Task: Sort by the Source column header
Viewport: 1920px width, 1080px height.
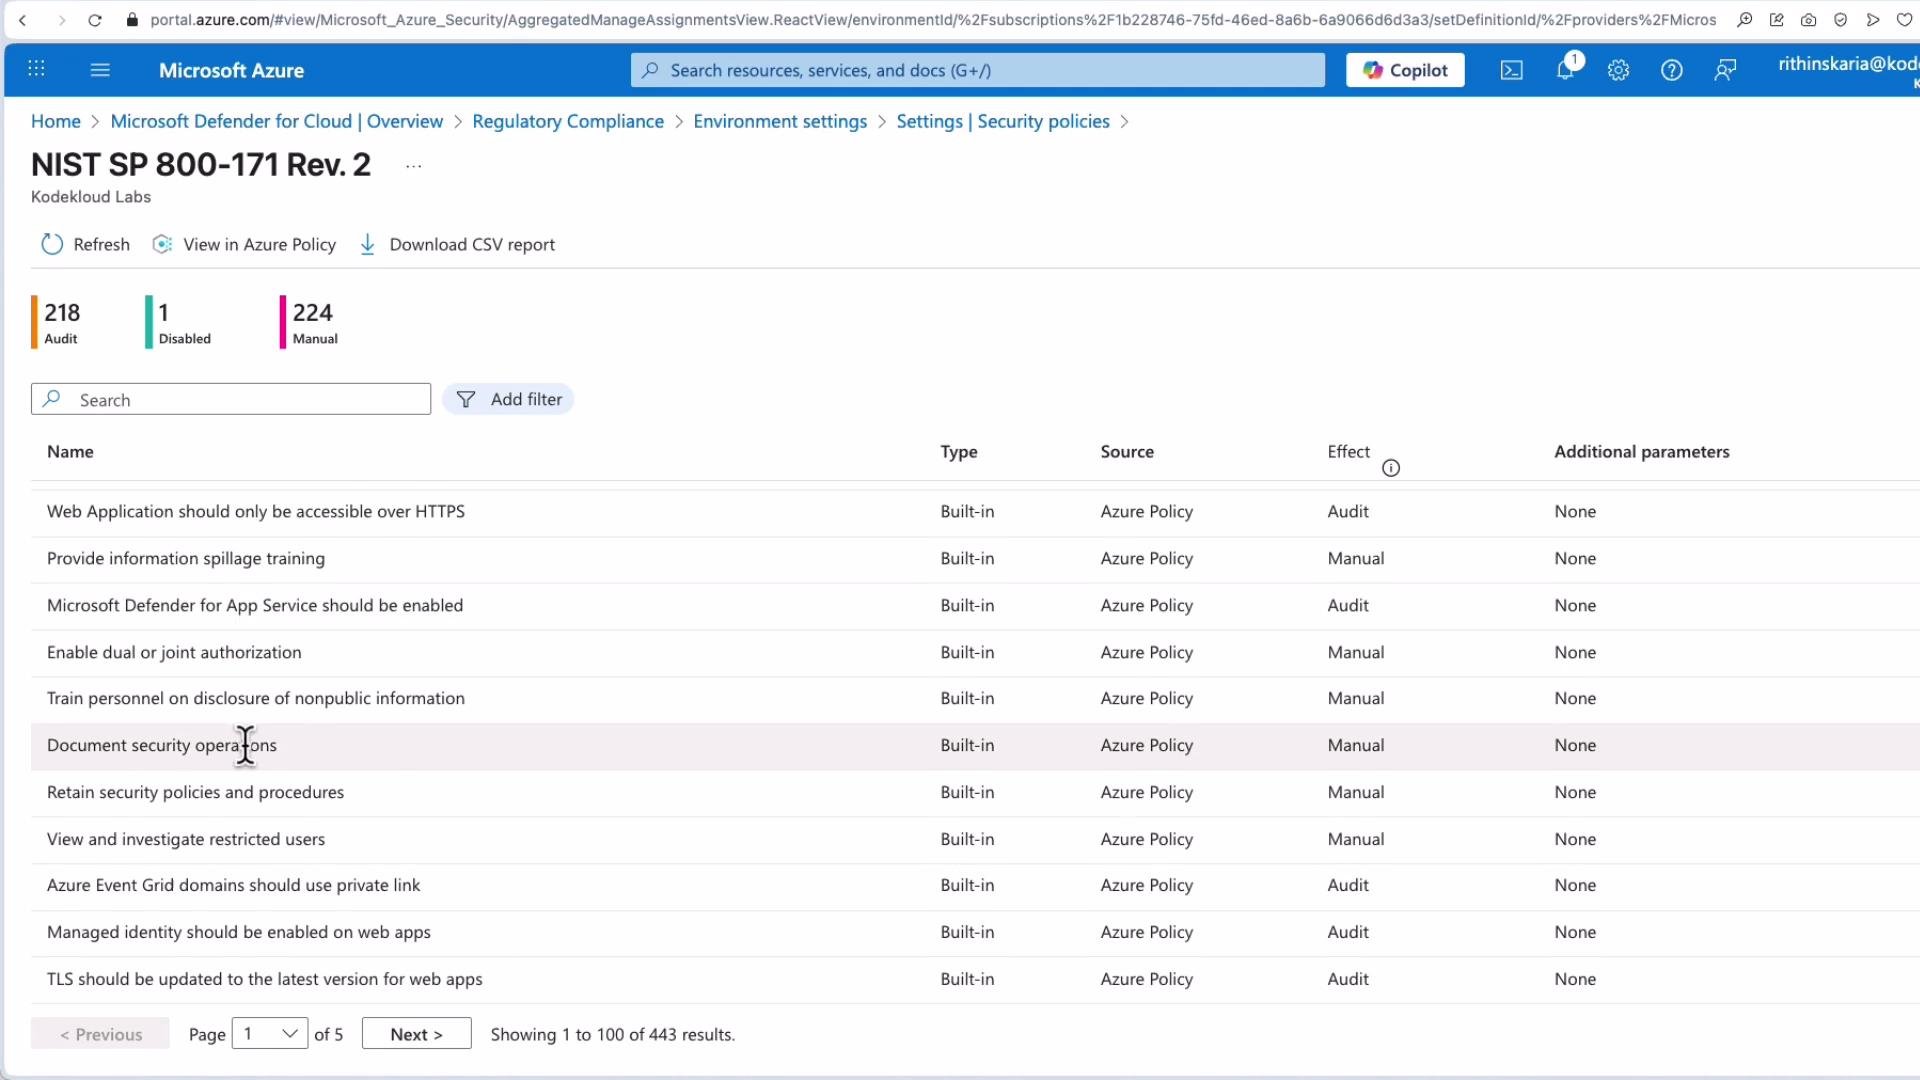Action: pyautogui.click(x=1127, y=452)
